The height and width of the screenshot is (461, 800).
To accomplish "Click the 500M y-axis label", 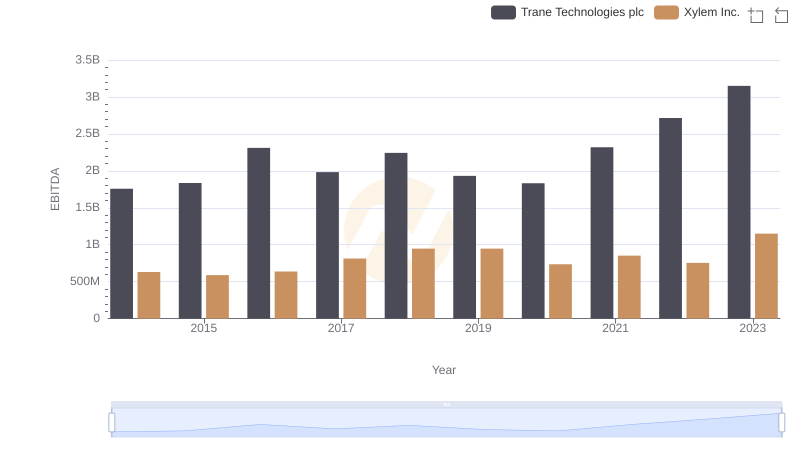I will (x=85, y=281).
